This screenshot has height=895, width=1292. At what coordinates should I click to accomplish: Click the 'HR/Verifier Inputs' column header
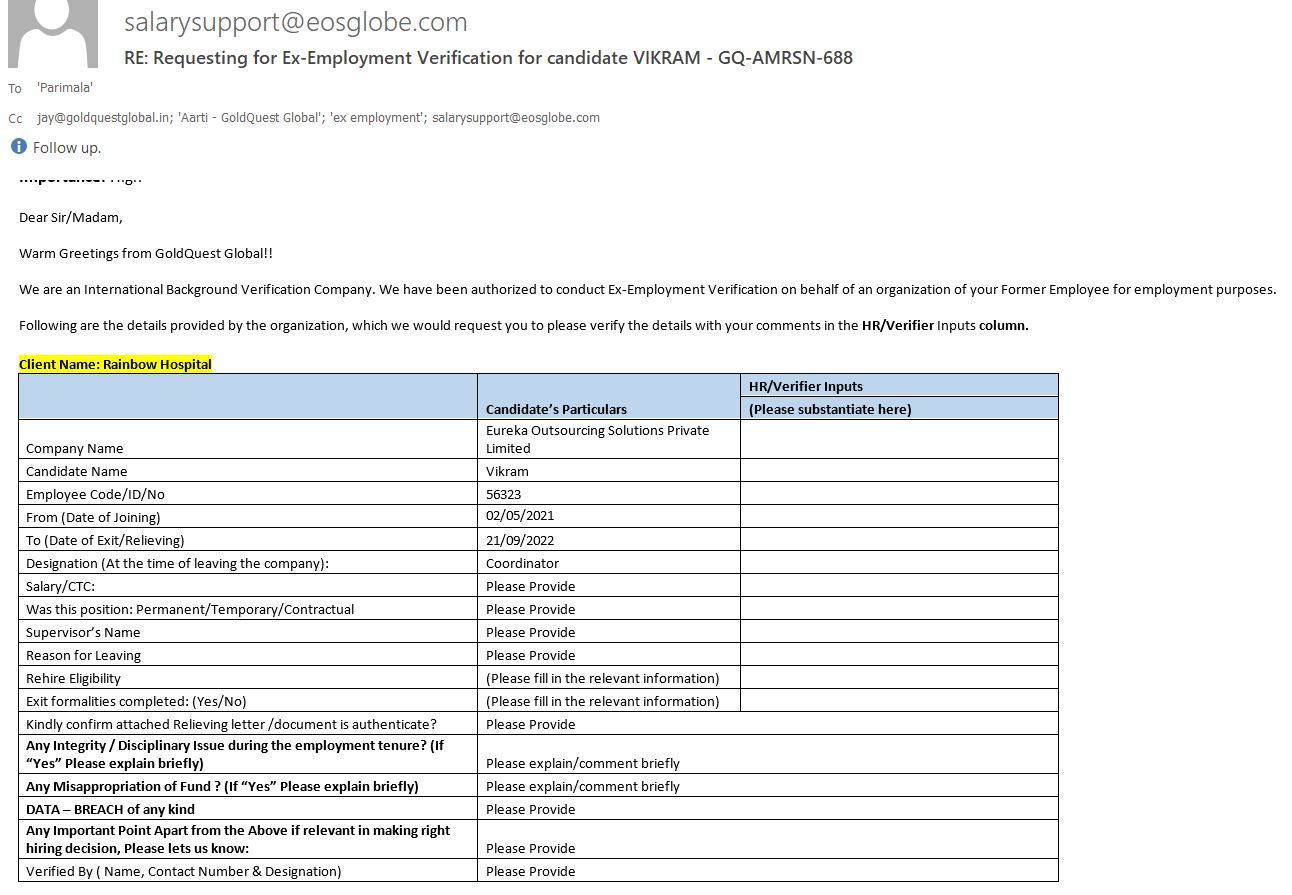(x=806, y=386)
